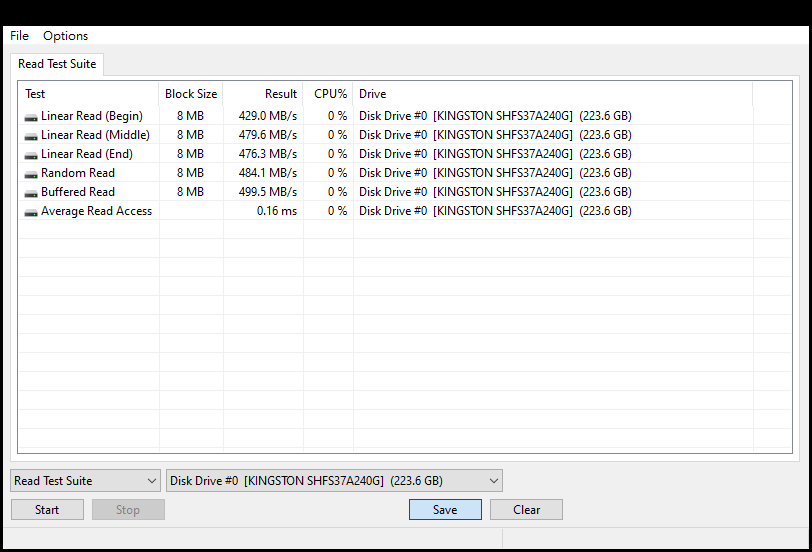Viewport: 812px width, 552px height.
Task: Save the benchmark results
Action: click(x=445, y=510)
